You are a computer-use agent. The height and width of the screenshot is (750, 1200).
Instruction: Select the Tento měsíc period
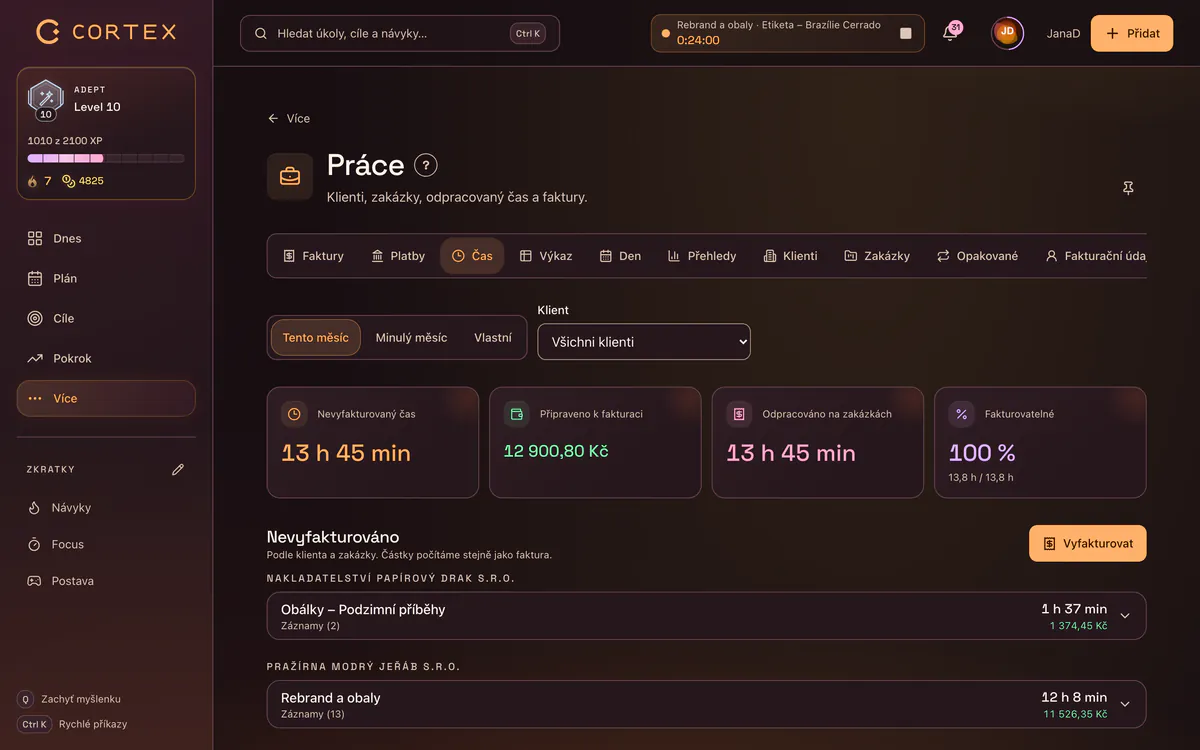[316, 338]
